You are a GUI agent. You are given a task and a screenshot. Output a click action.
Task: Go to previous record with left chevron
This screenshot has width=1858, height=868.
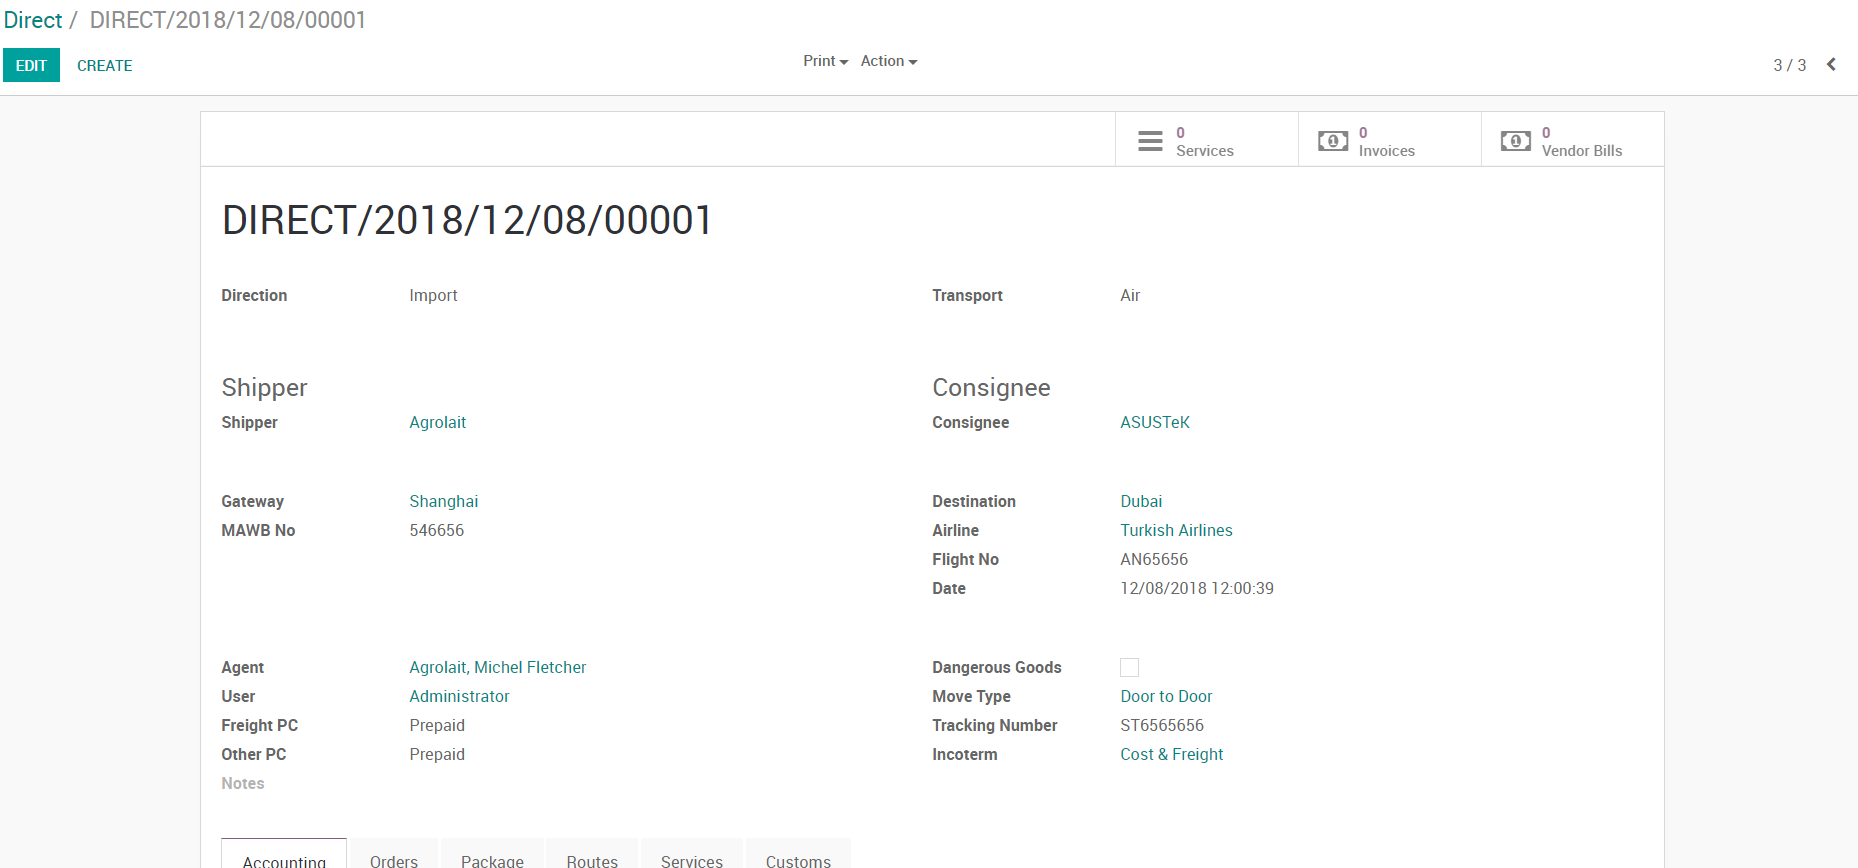[1831, 65]
